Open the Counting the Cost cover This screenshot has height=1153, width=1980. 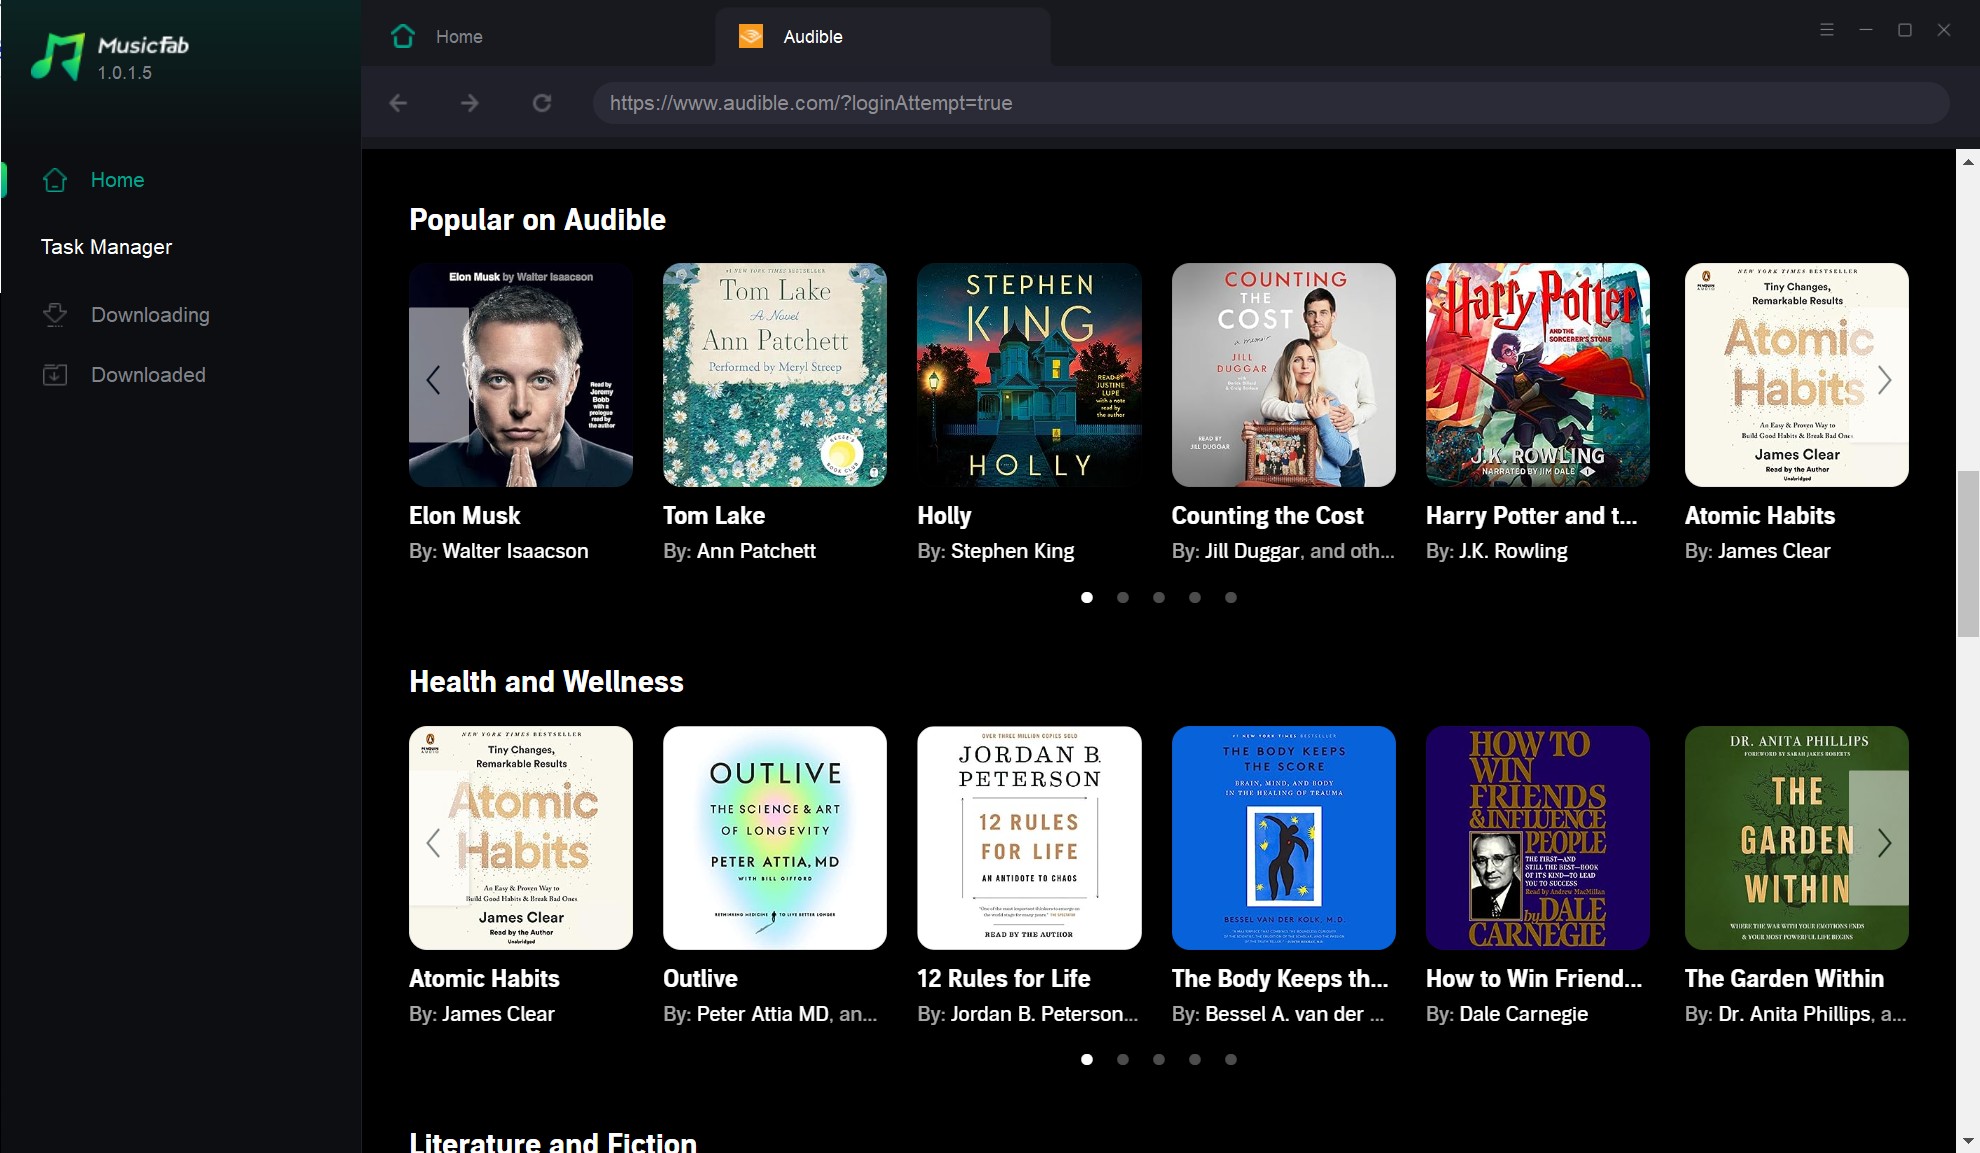[x=1284, y=375]
